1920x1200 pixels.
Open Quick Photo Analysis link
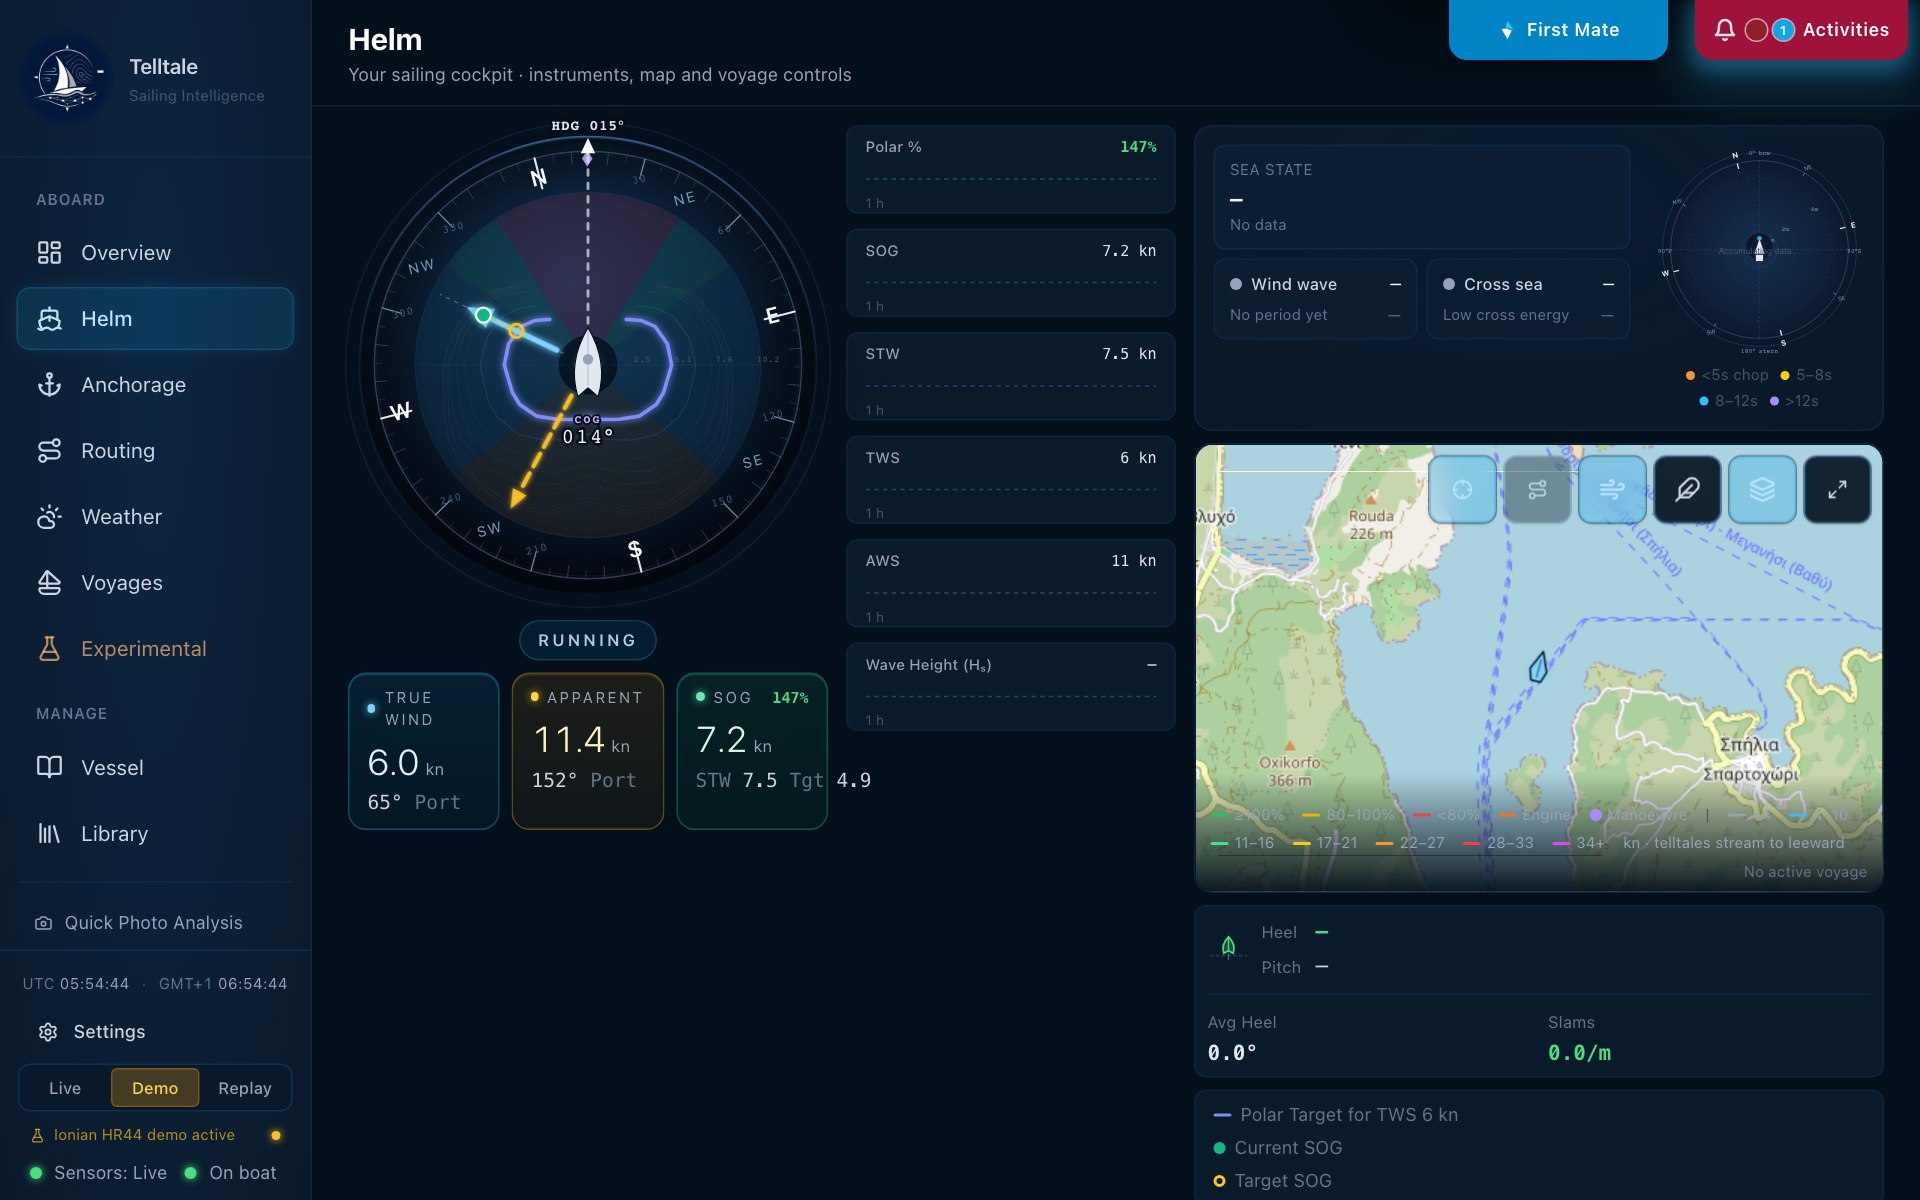154,923
